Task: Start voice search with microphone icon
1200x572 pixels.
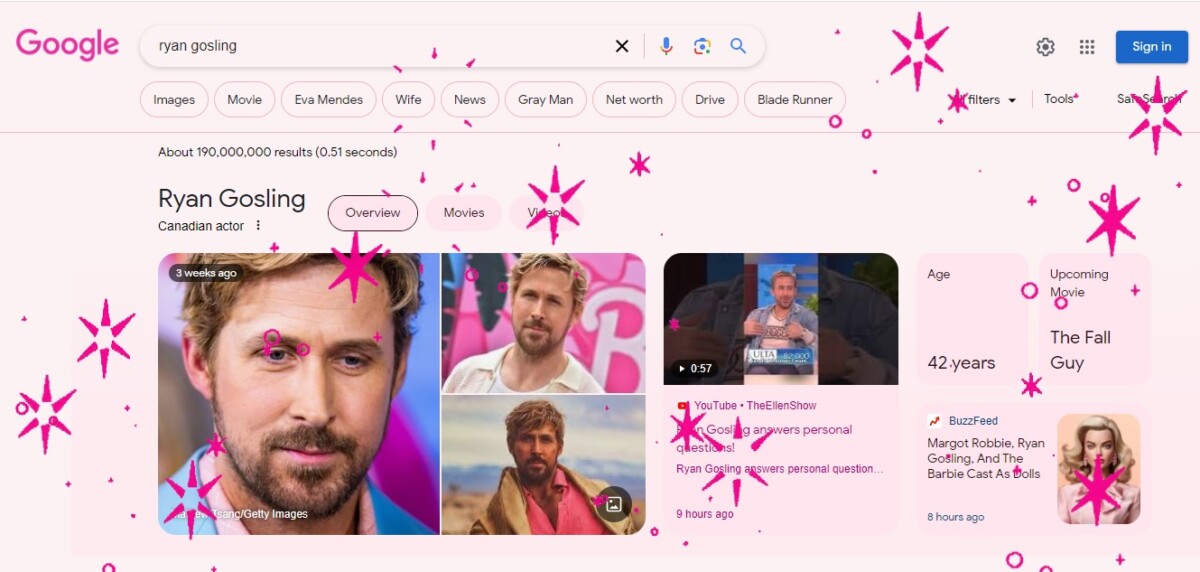Action: click(666, 46)
